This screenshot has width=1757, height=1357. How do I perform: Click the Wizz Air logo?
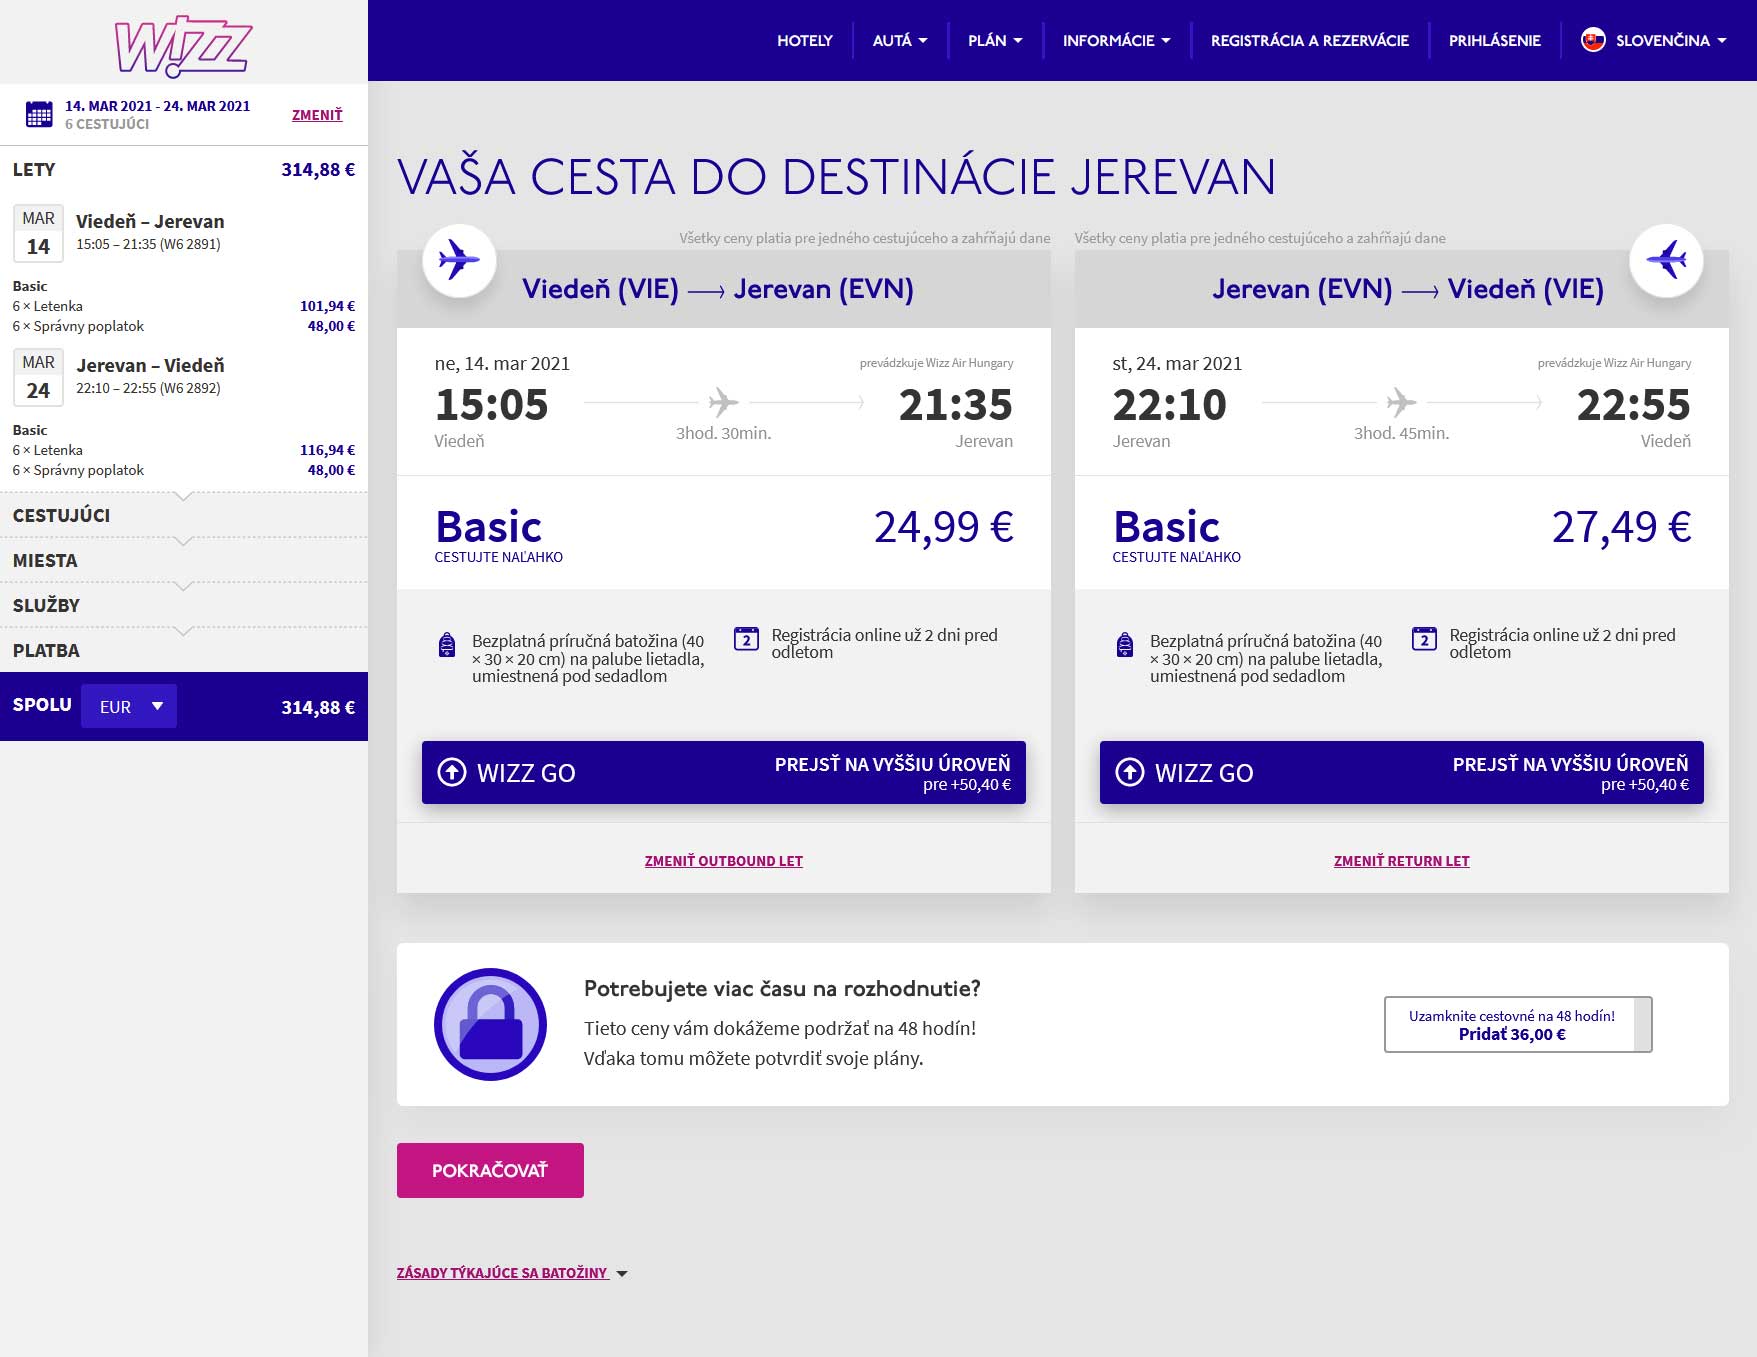[x=183, y=45]
